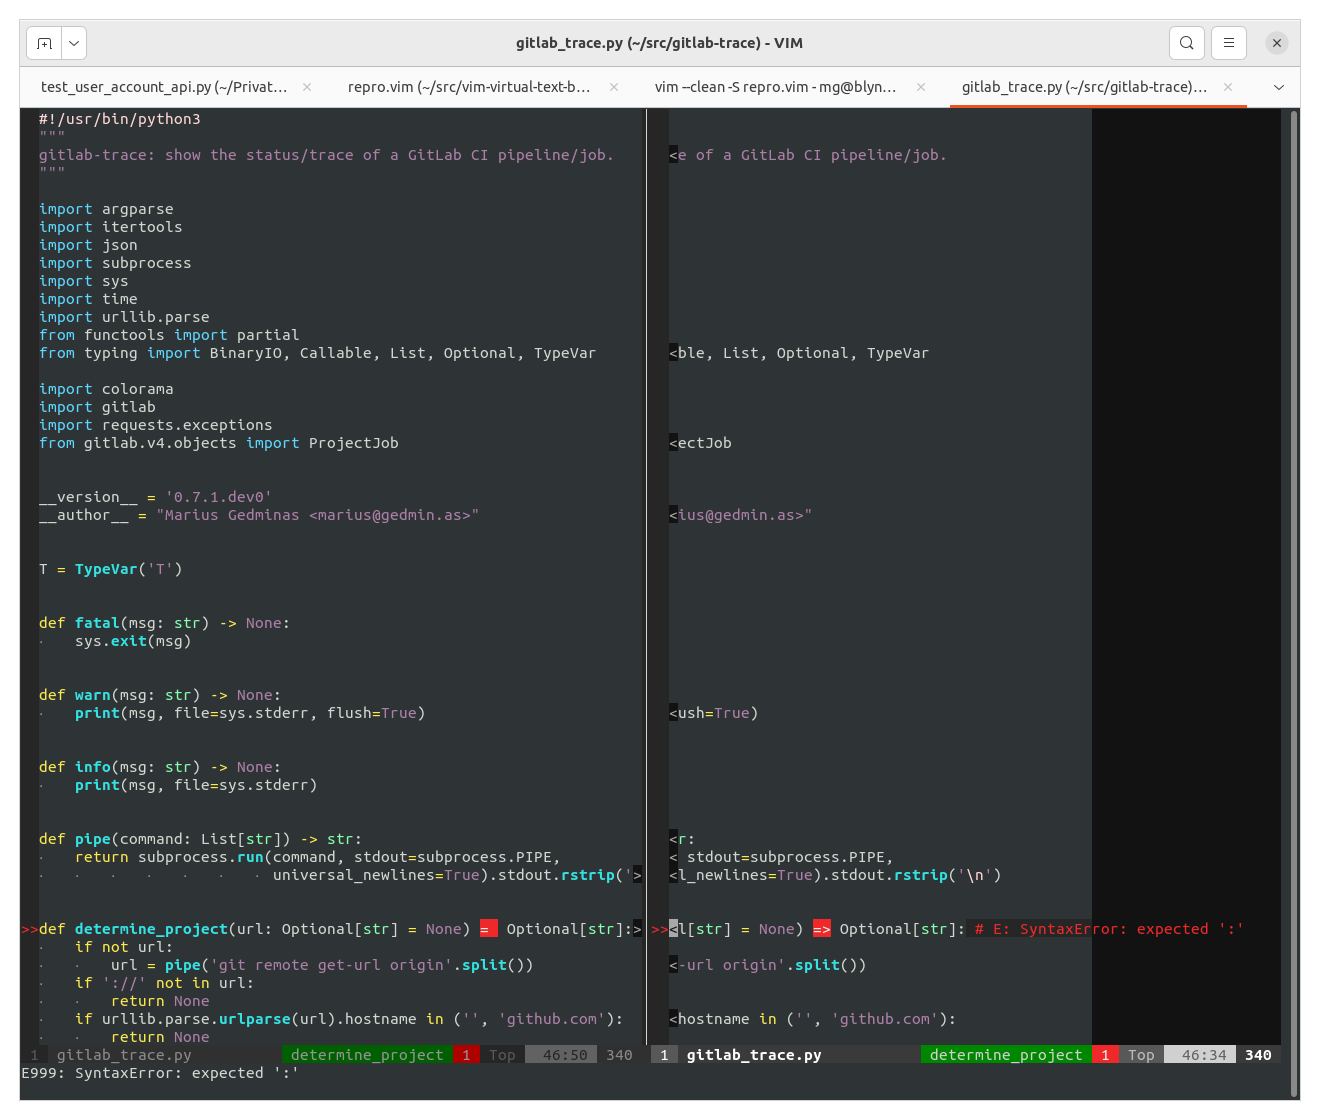Click the new tab icon in header bar
The height and width of the screenshot is (1120, 1320).
pyautogui.click(x=44, y=43)
